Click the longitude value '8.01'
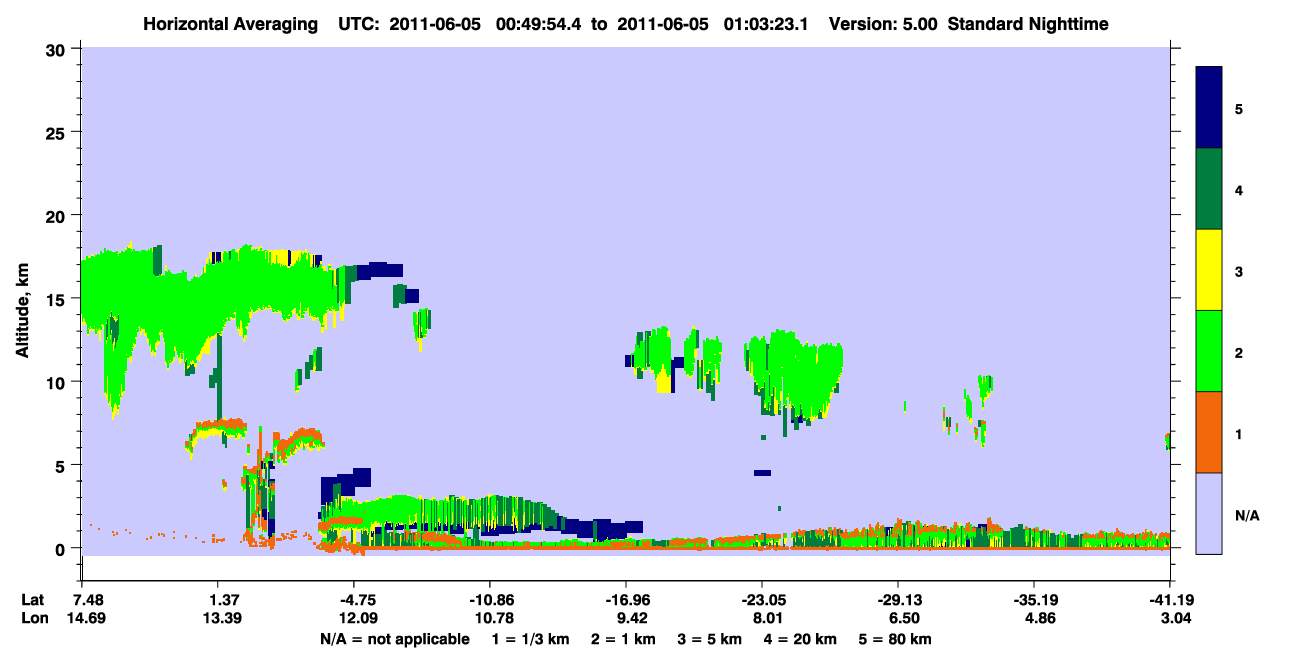The width and height of the screenshot is (1300, 667). point(766,618)
